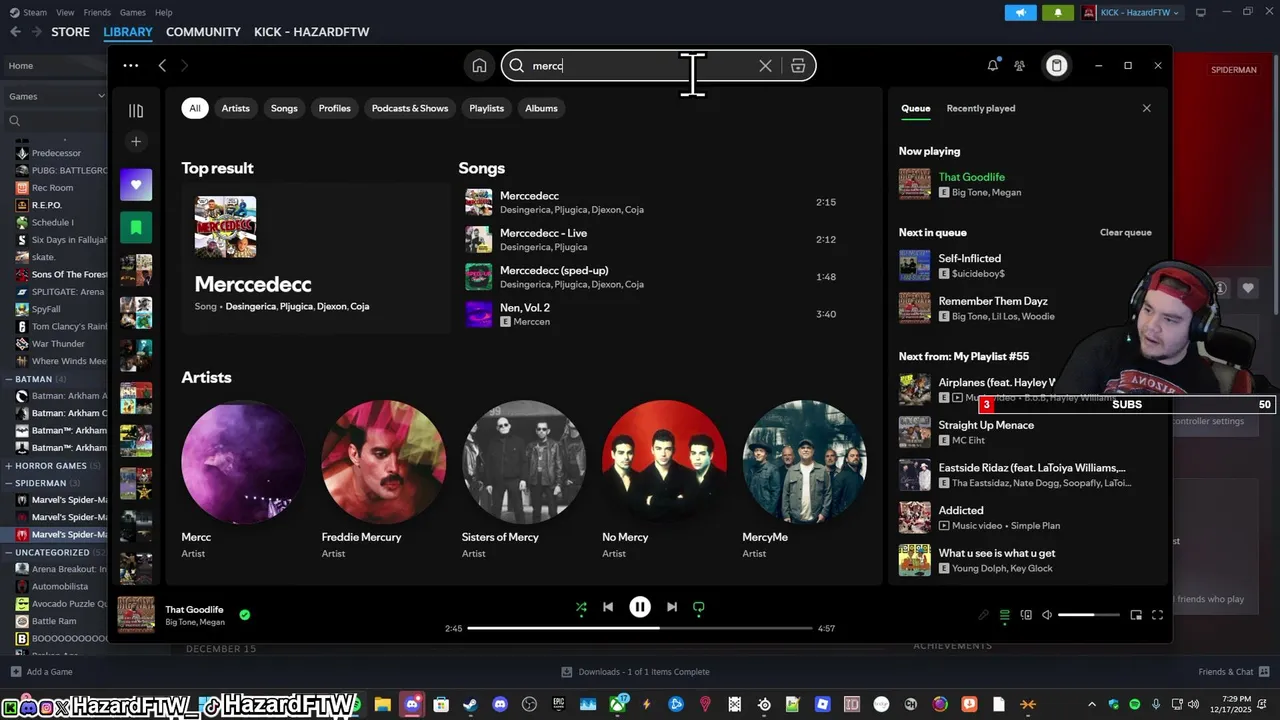Image resolution: width=1280 pixels, height=720 pixels.
Task: Select Self-Inflicted in the queue
Action: [x=1027, y=265]
